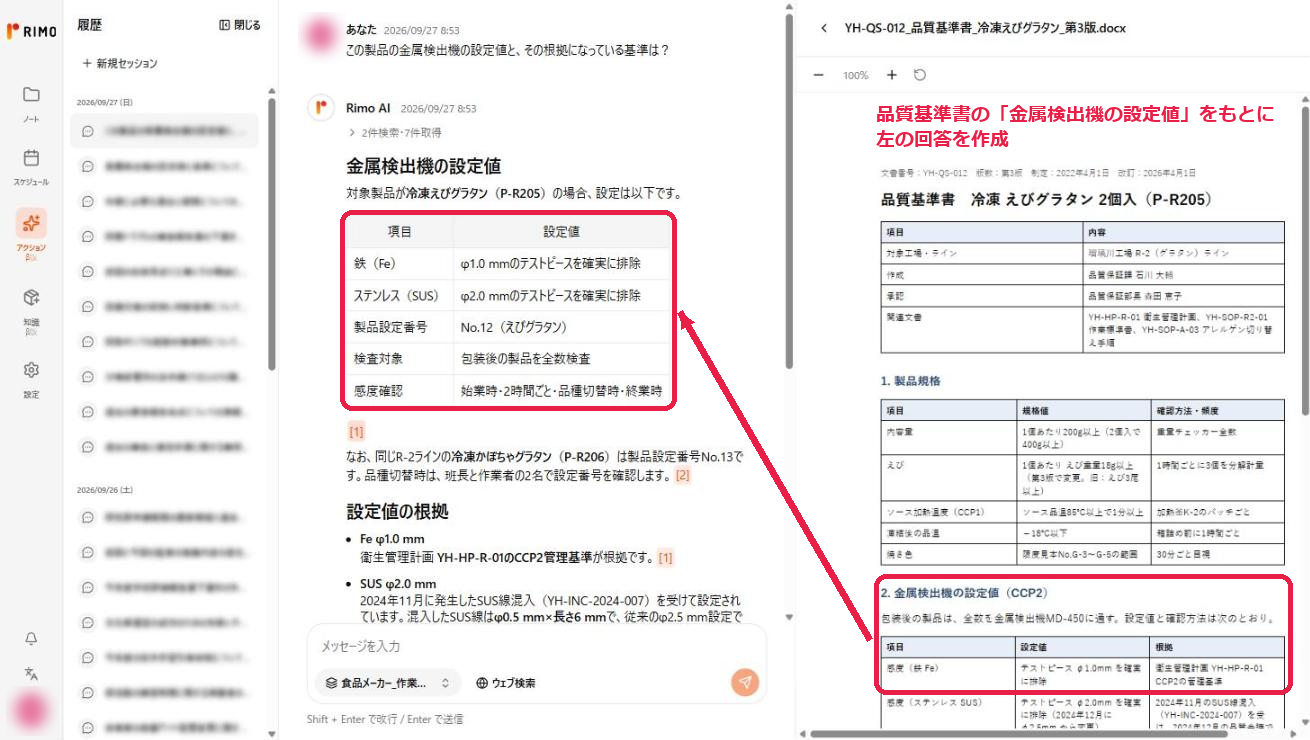Click the あなた user avatar in chat
1310x740 pixels.
point(320,33)
